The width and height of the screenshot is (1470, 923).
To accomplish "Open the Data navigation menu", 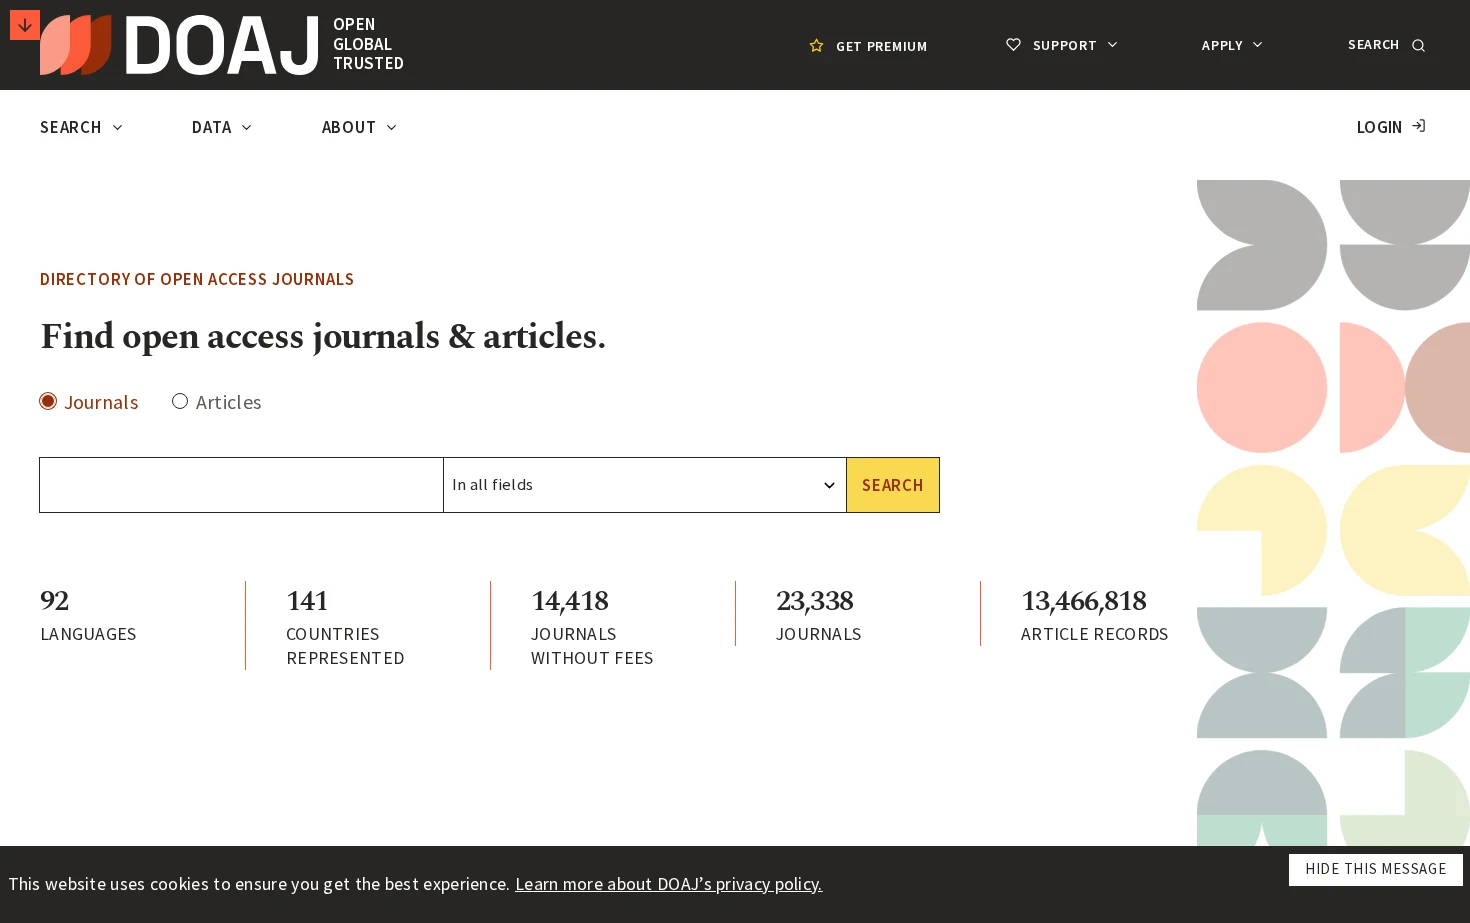I will click(x=221, y=127).
